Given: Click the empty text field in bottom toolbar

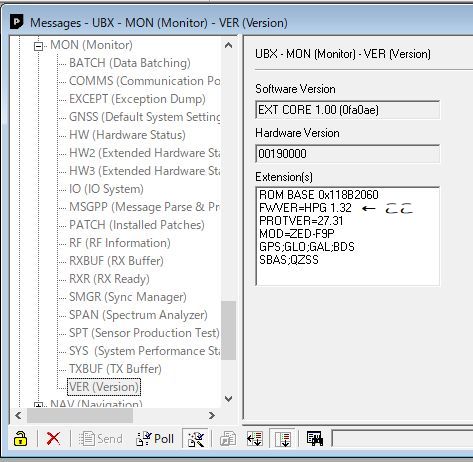Looking at the screenshot, I should tap(403, 439).
